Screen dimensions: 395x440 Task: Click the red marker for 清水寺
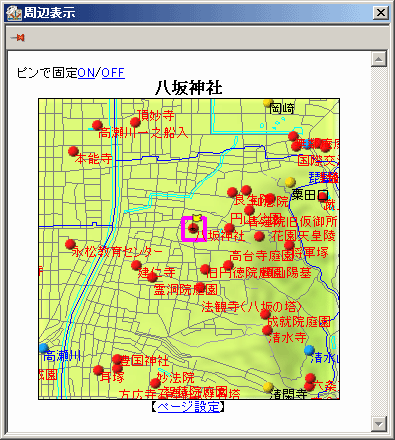coord(267,330)
